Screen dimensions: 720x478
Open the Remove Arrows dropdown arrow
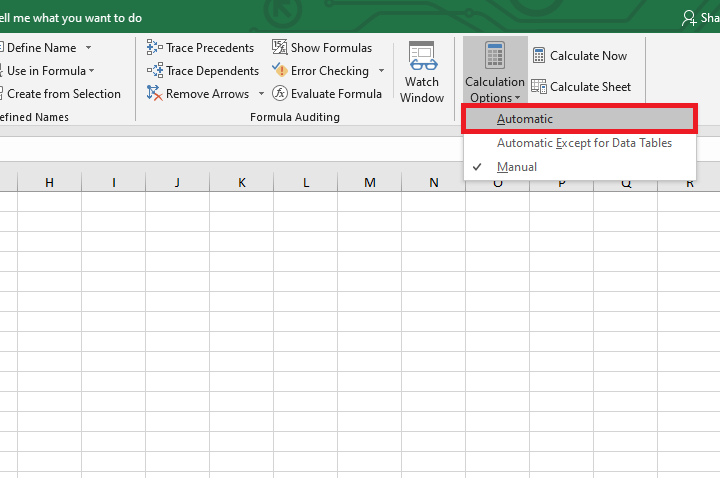(x=261, y=94)
